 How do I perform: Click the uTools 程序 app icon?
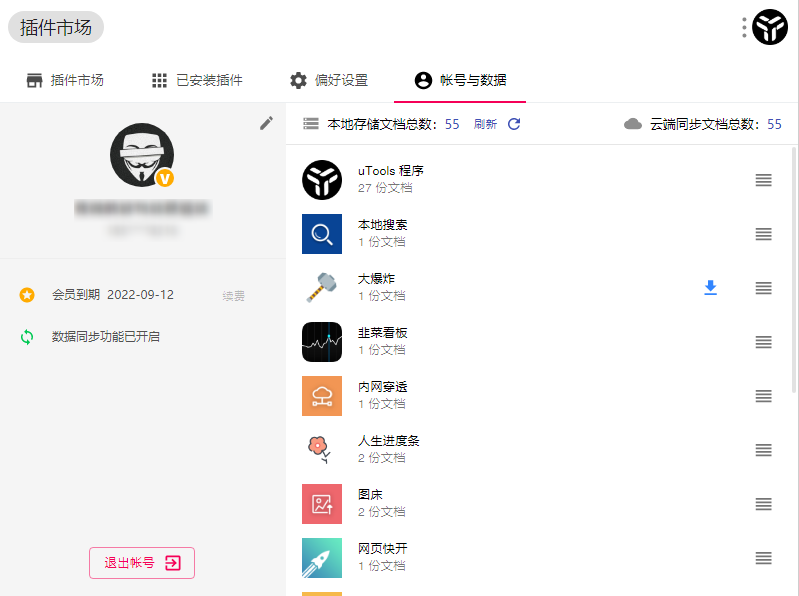coord(322,180)
